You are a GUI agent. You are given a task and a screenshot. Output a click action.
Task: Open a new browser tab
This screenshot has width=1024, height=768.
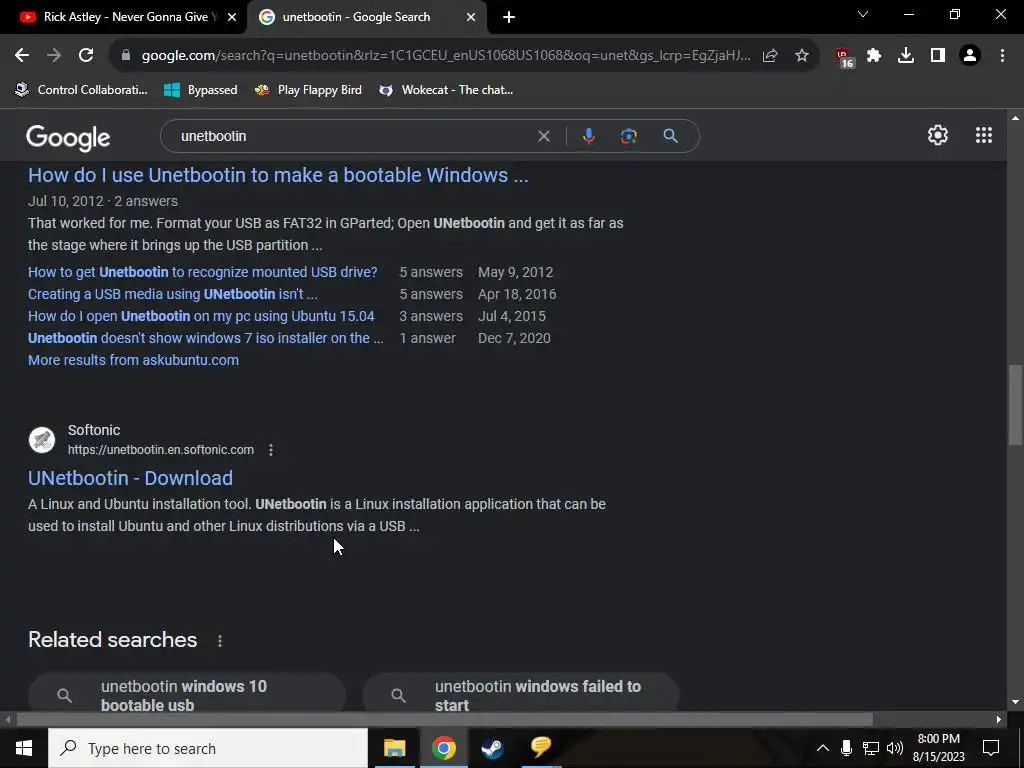pos(509,18)
